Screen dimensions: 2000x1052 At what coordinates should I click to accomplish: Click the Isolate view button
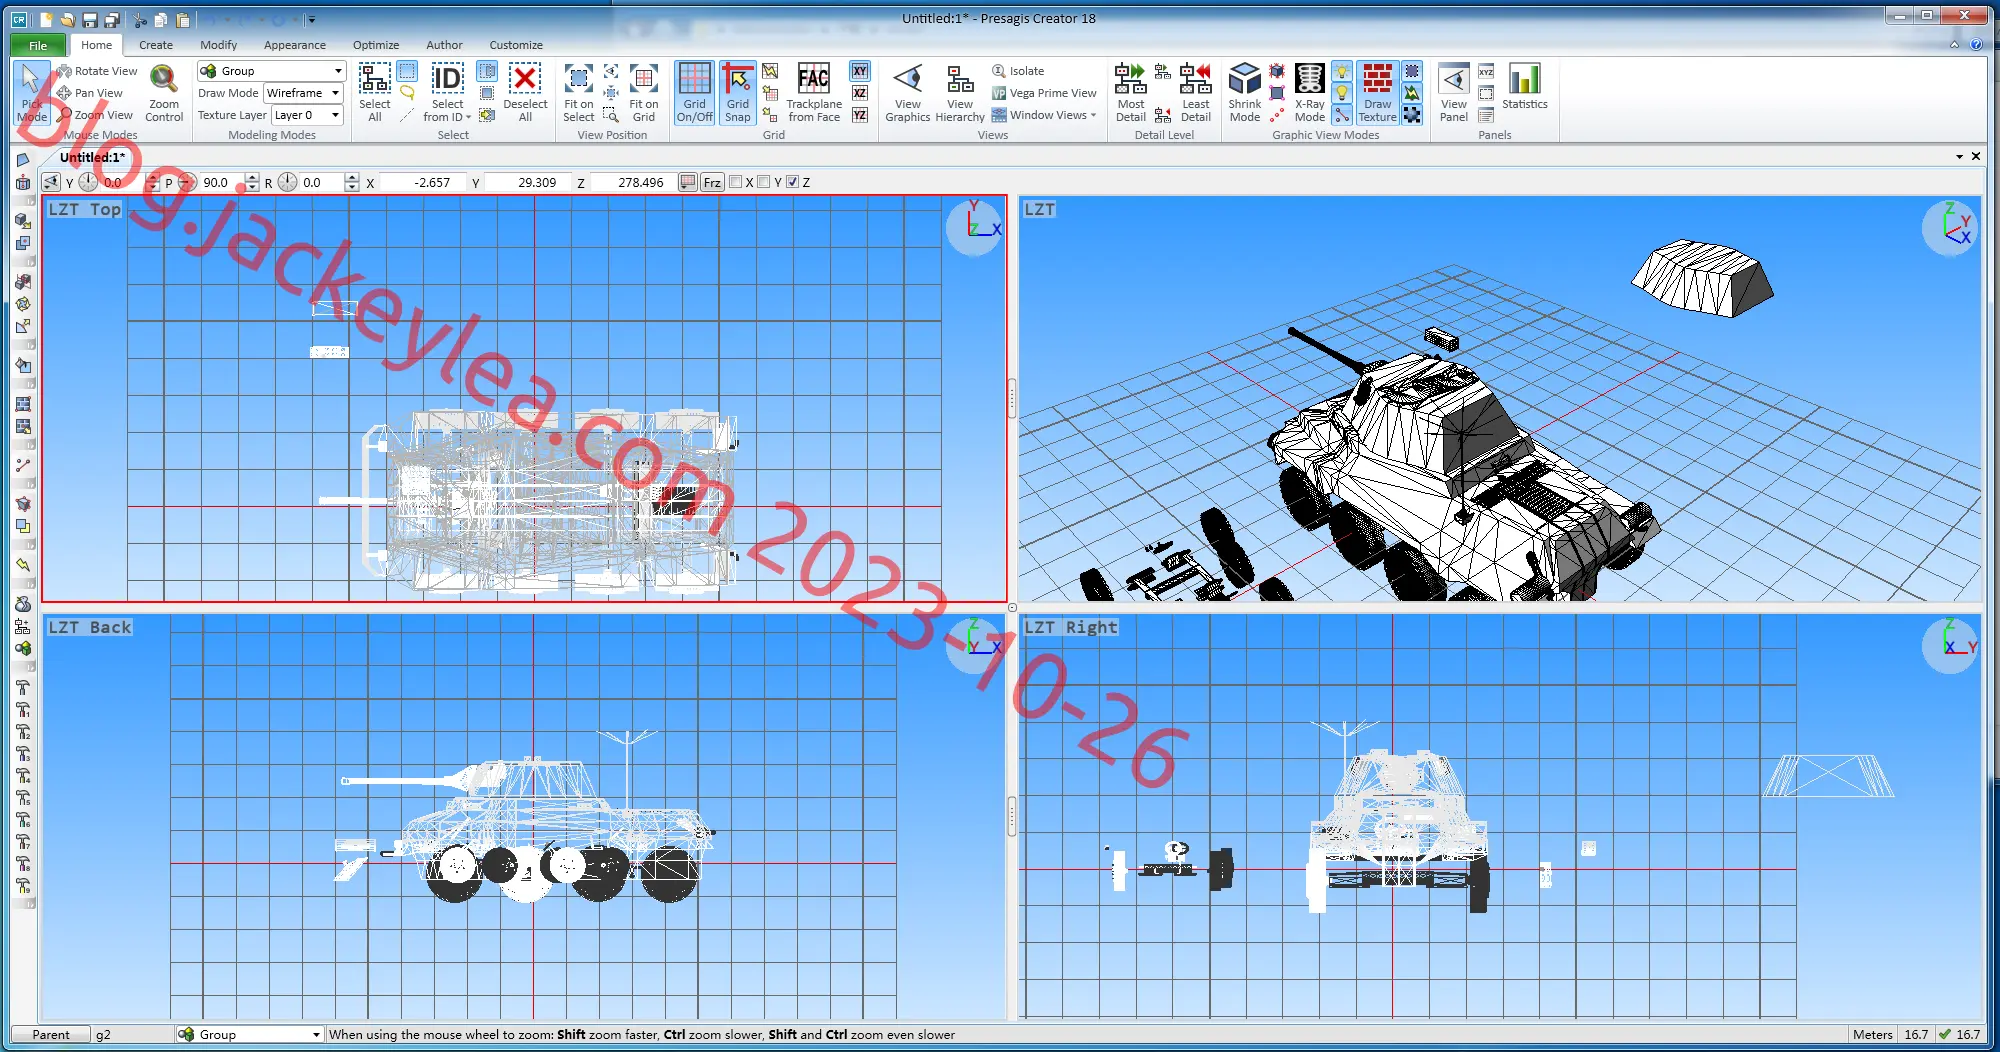coord(1018,71)
